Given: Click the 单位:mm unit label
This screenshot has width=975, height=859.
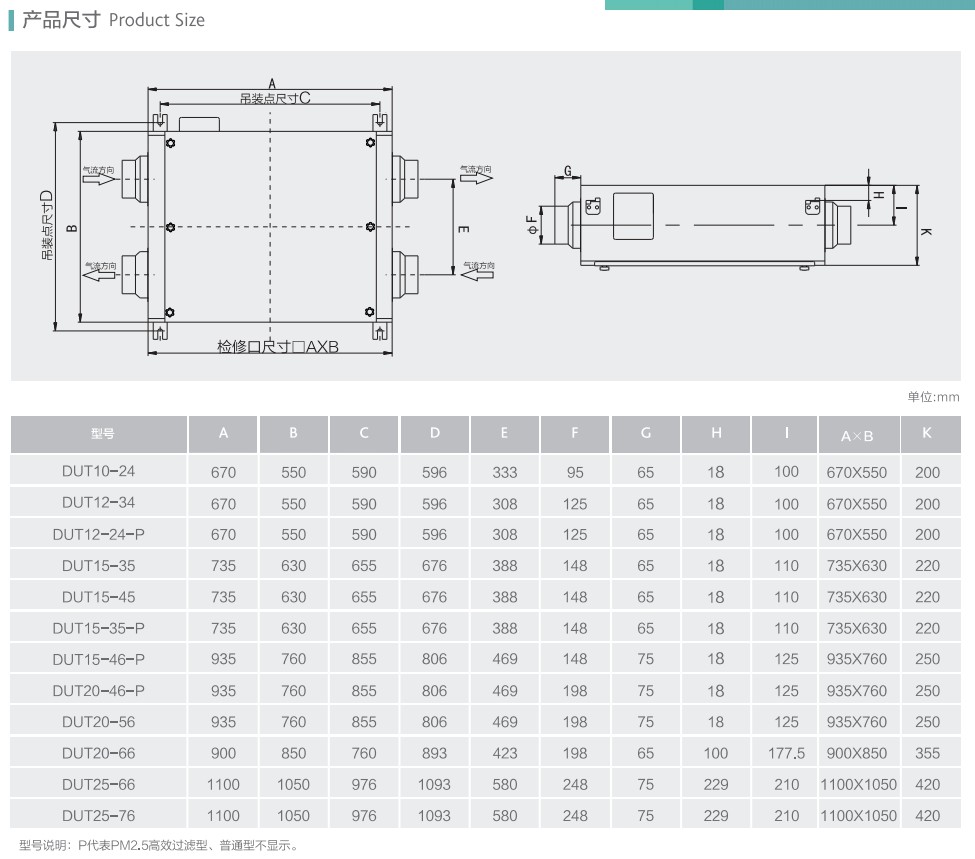Looking at the screenshot, I should (x=932, y=397).
